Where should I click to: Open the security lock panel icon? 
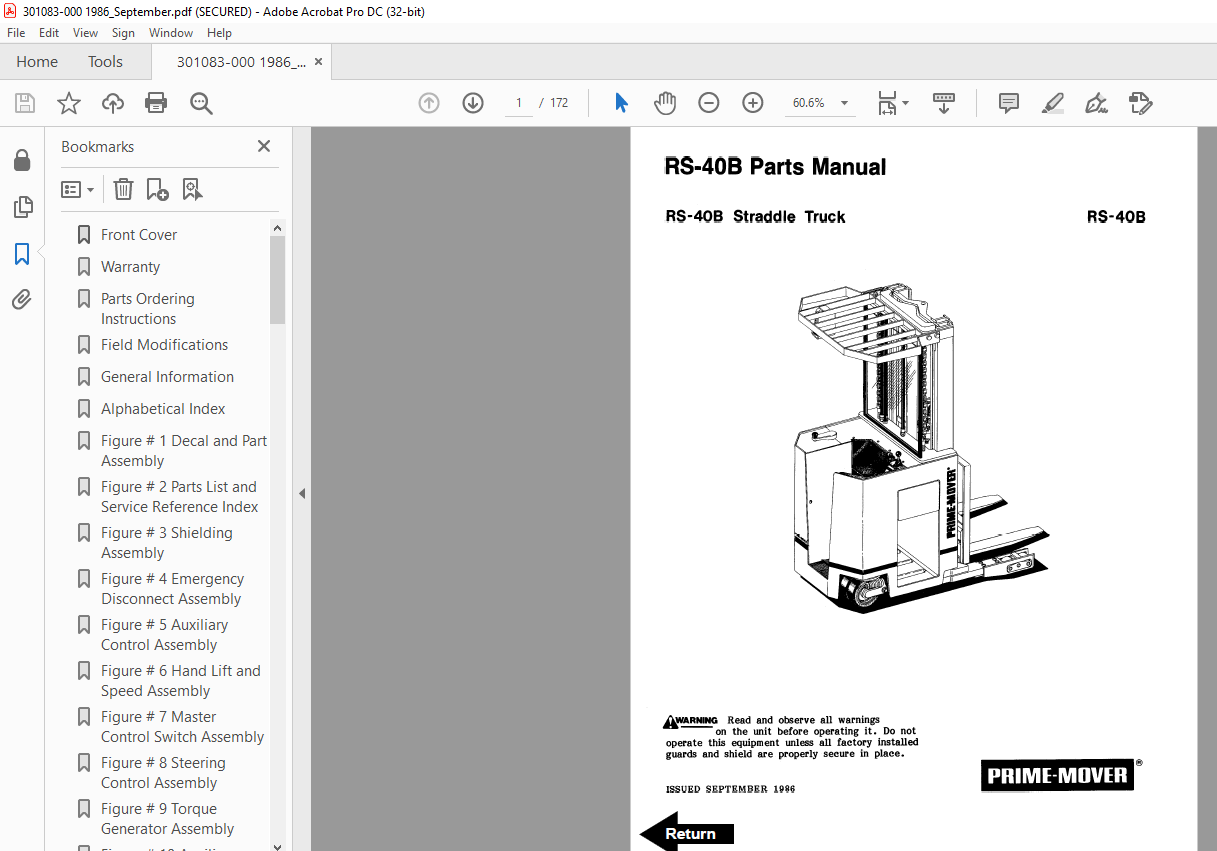tap(22, 161)
